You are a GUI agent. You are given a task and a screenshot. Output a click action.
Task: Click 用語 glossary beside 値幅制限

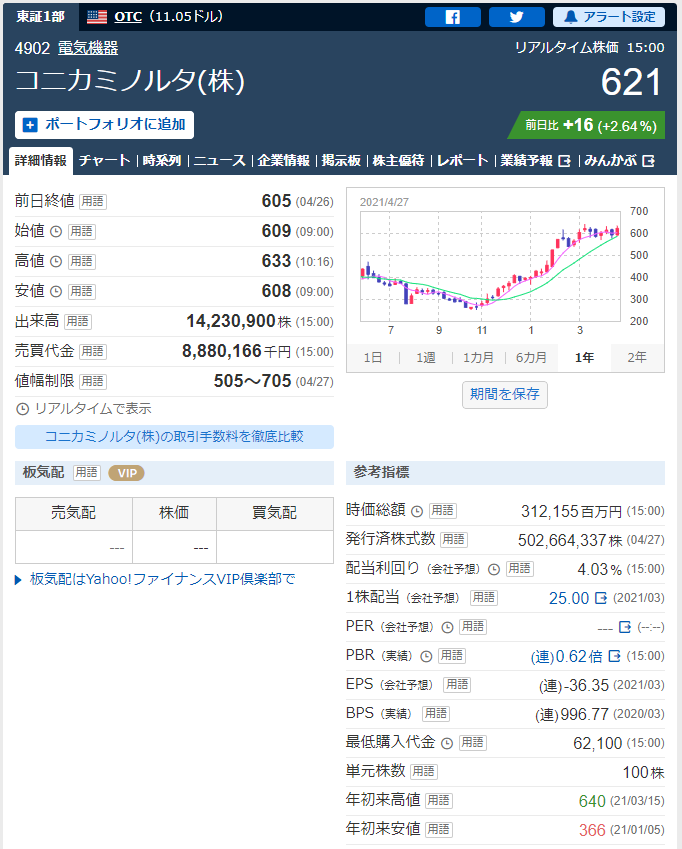[93, 381]
